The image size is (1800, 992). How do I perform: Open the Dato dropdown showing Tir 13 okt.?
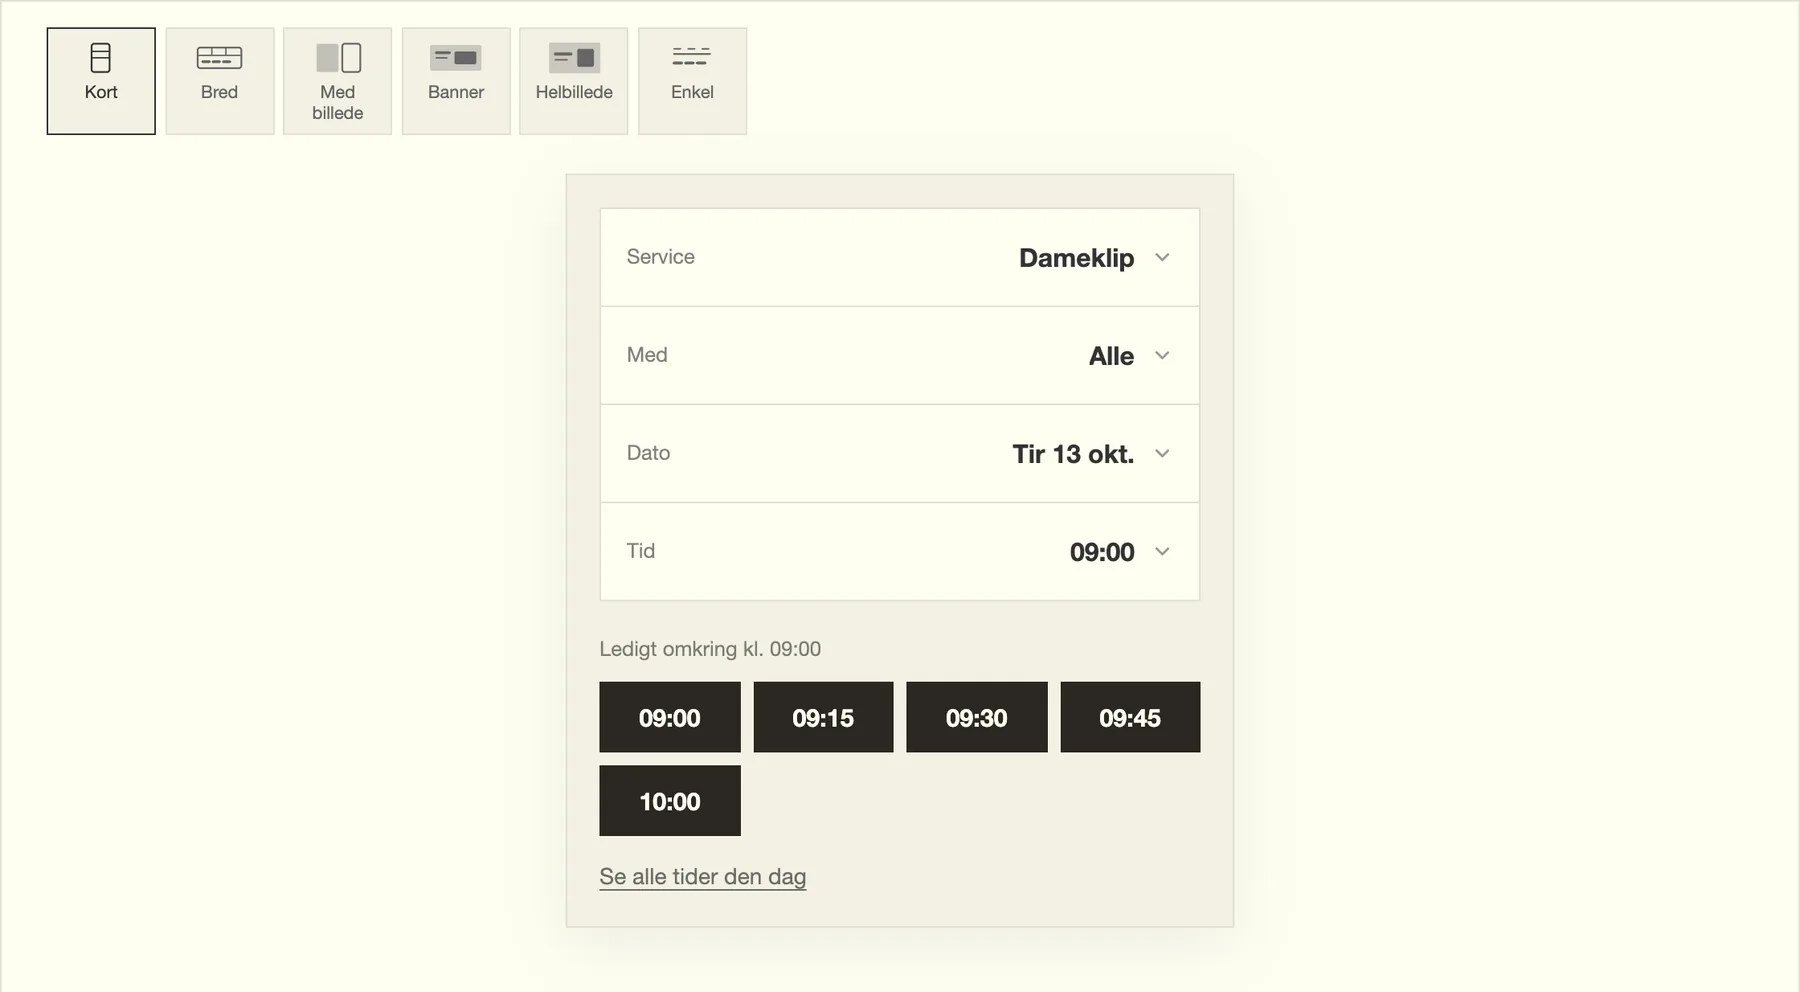[899, 453]
